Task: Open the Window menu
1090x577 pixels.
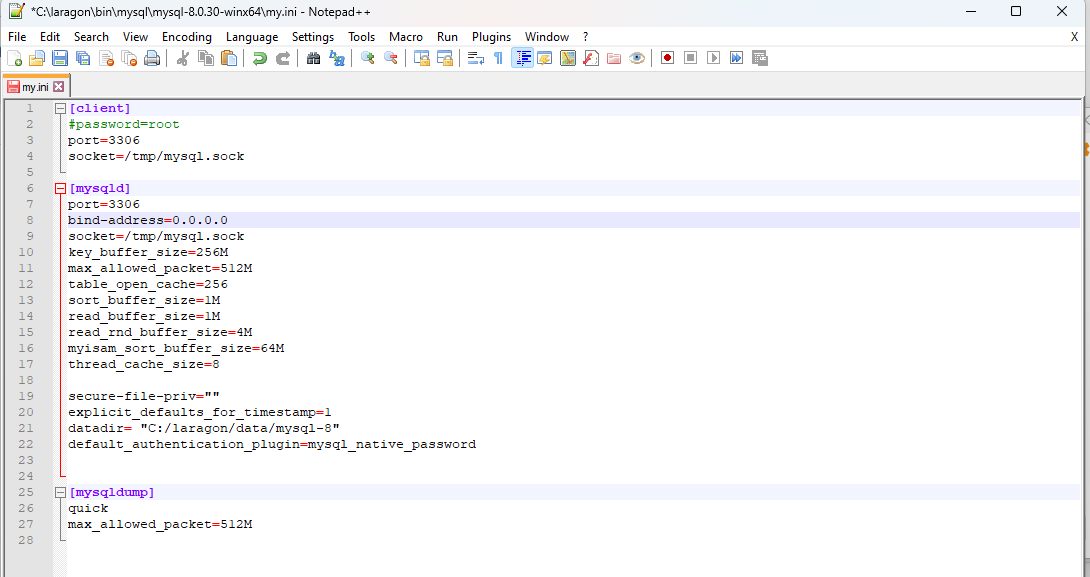Action: (x=547, y=37)
